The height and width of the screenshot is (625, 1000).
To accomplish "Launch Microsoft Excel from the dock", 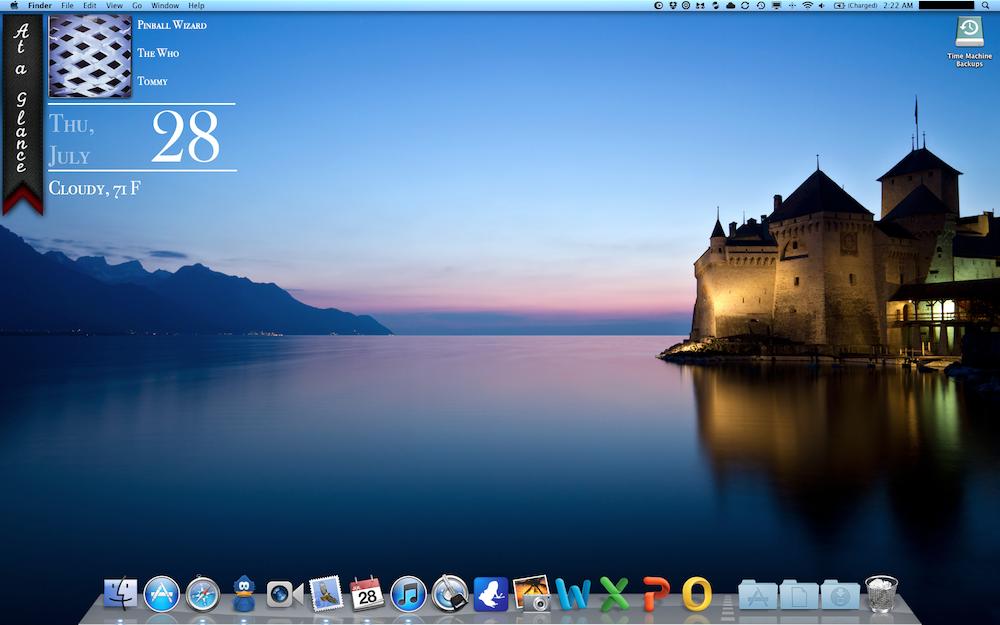I will pyautogui.click(x=614, y=594).
